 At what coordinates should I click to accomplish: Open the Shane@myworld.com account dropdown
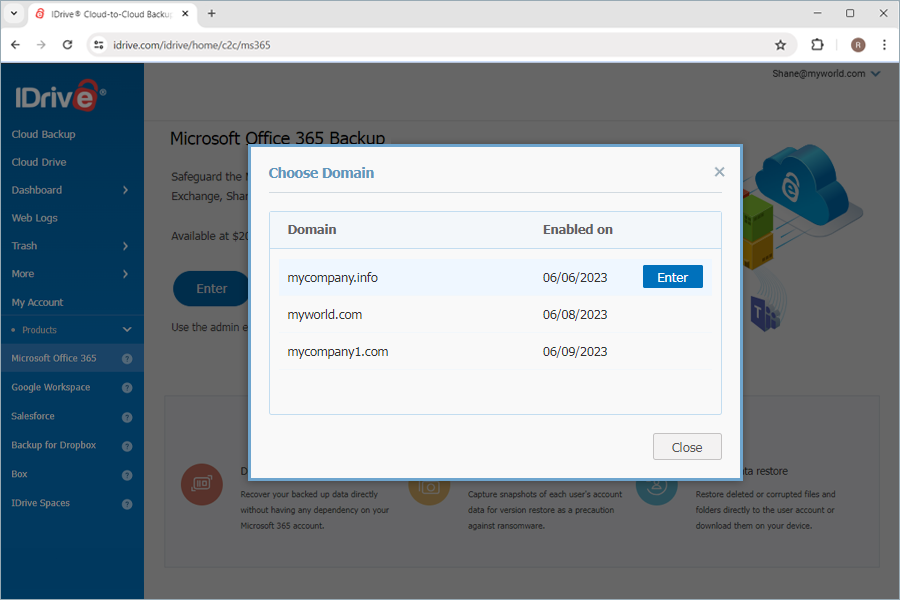pyautogui.click(x=827, y=73)
